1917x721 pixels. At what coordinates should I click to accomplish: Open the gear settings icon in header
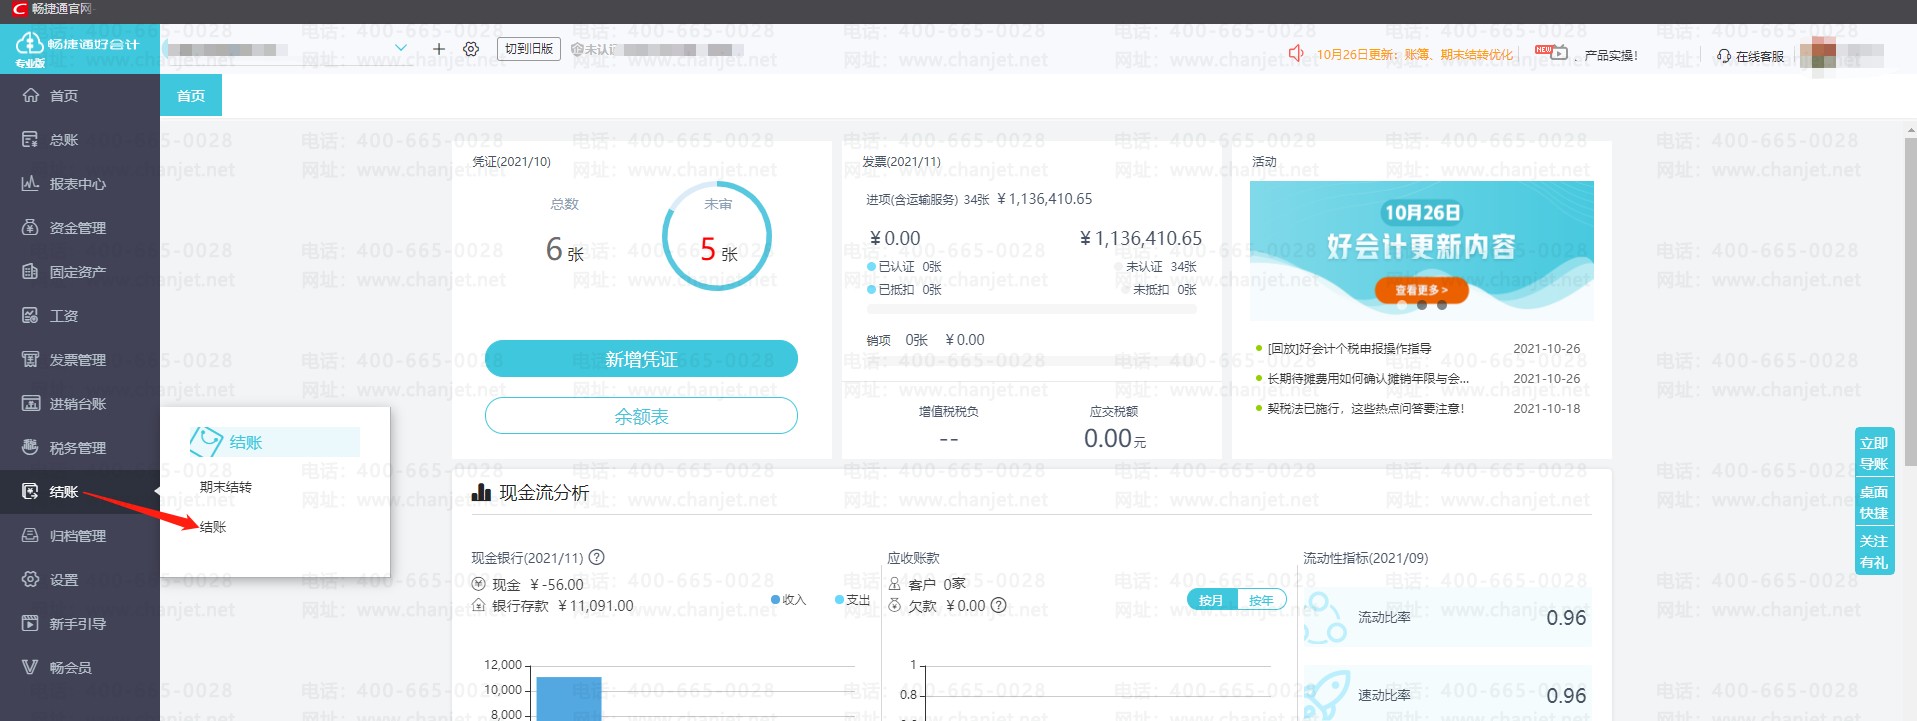[471, 49]
